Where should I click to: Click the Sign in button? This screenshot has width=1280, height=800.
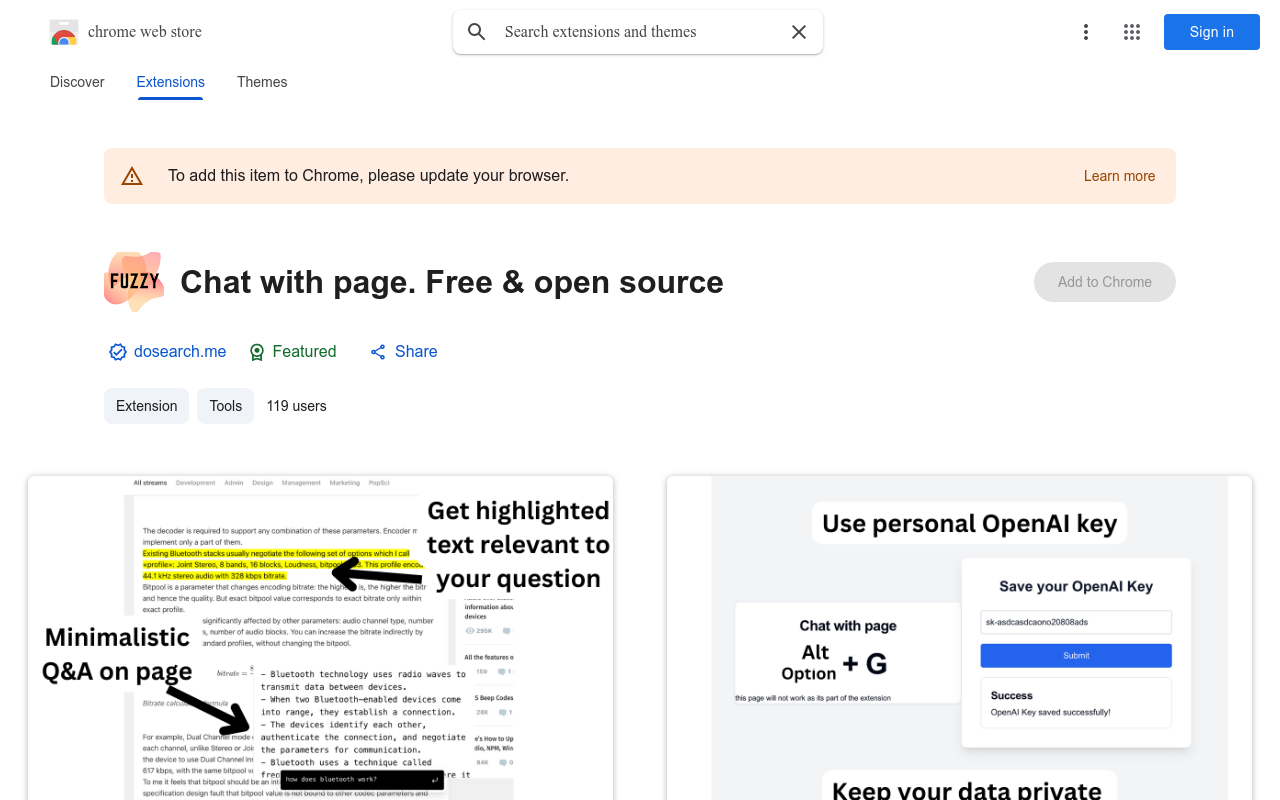1212,32
